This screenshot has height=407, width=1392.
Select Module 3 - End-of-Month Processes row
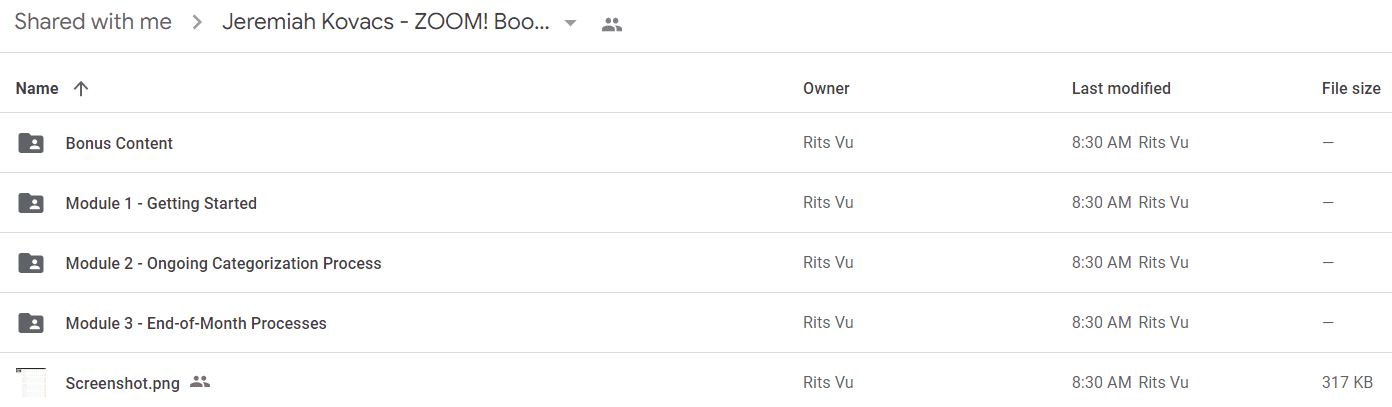coord(696,323)
